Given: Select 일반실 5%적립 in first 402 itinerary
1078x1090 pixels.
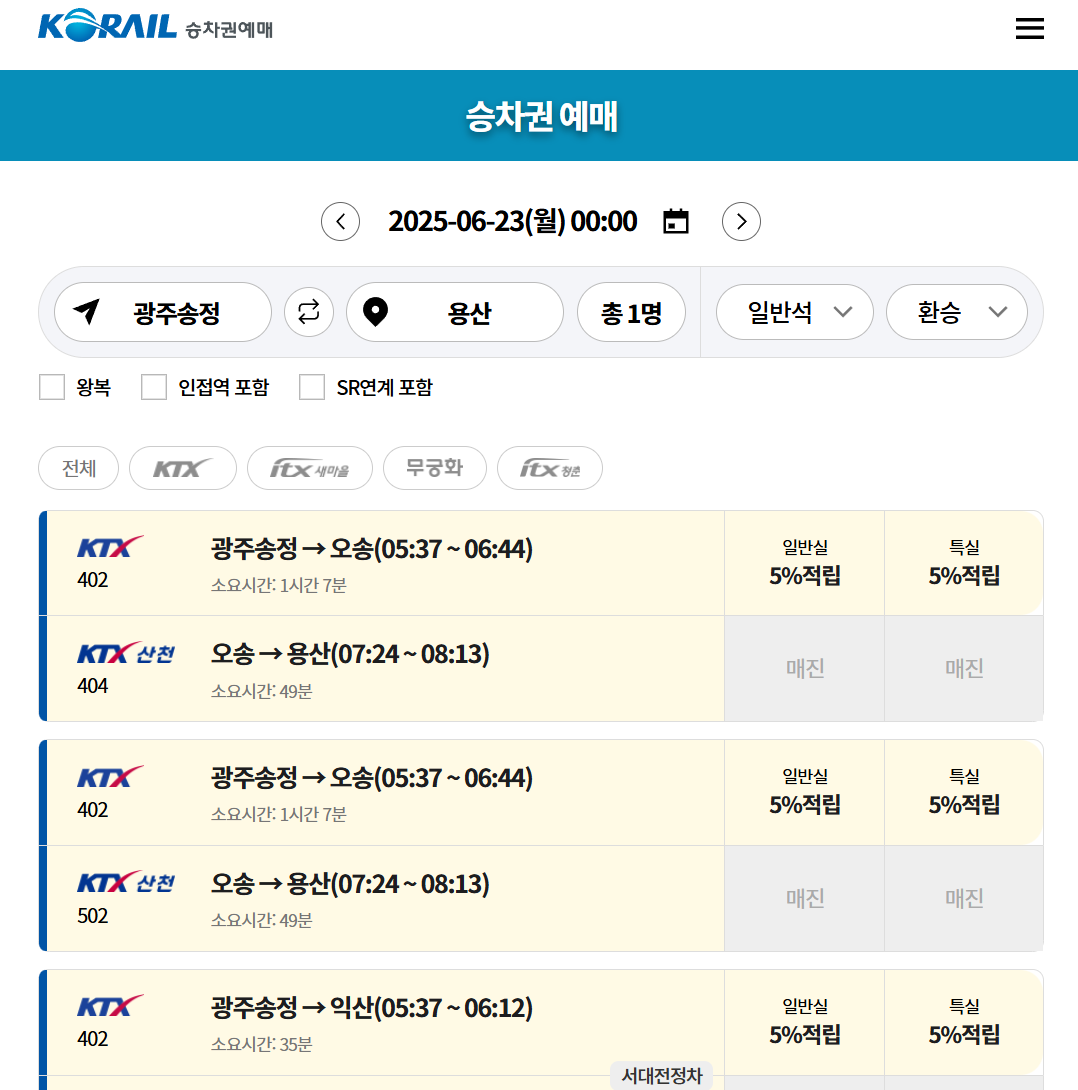Looking at the screenshot, I should tap(804, 563).
